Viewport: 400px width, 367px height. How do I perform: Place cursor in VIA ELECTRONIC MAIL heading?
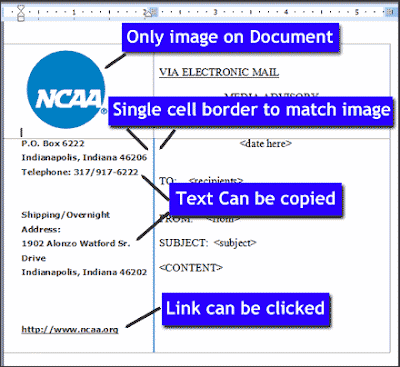219,72
